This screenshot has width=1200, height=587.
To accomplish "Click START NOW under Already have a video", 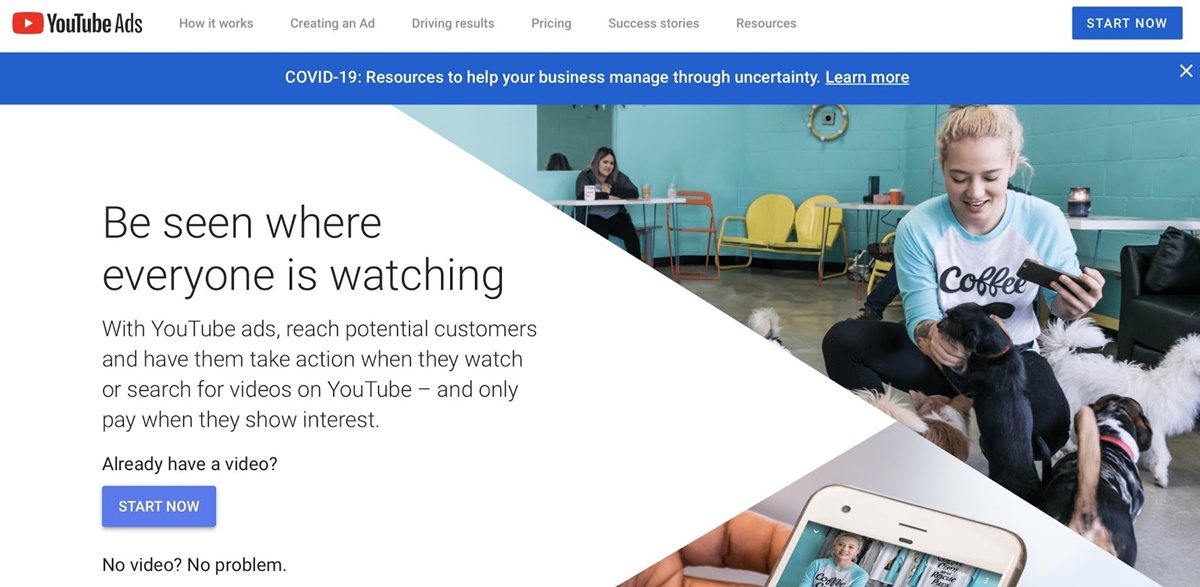I will pos(159,506).
